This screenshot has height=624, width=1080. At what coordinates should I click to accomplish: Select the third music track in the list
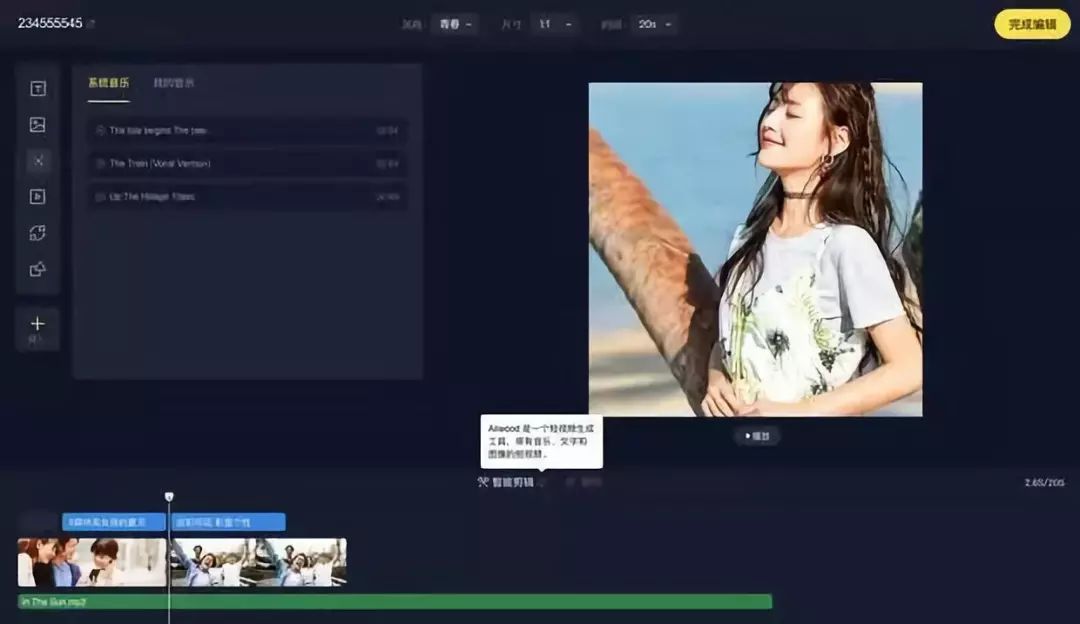coord(248,196)
